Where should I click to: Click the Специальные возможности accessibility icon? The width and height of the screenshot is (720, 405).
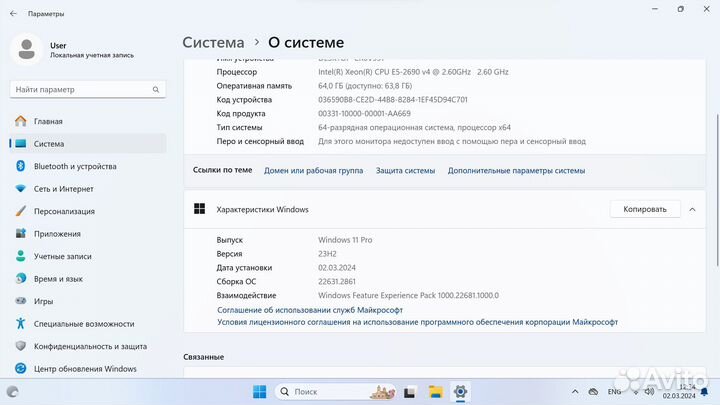(x=21, y=323)
